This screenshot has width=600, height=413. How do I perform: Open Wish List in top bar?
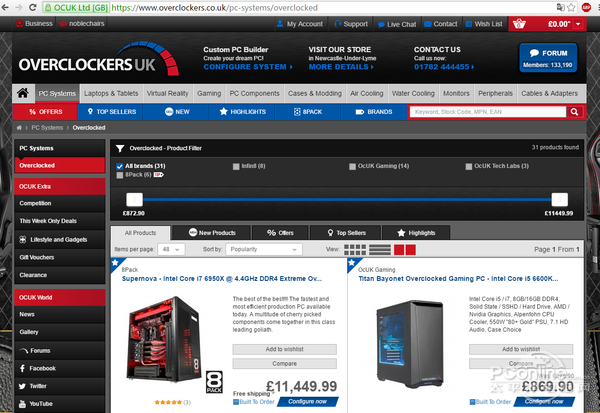[484, 24]
